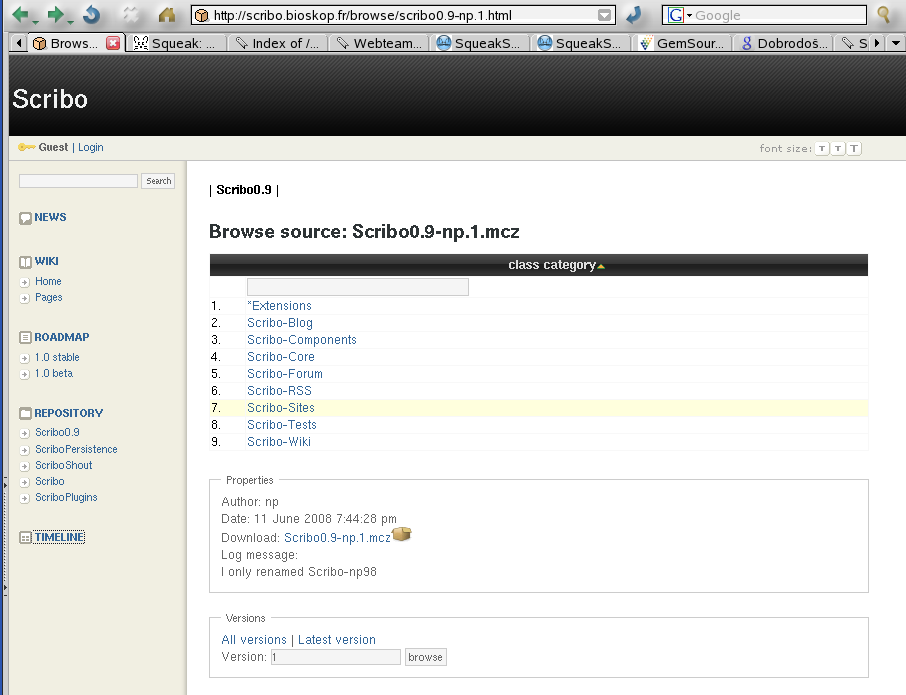
Task: Open the URL history dropdown in address bar
Action: pos(604,15)
